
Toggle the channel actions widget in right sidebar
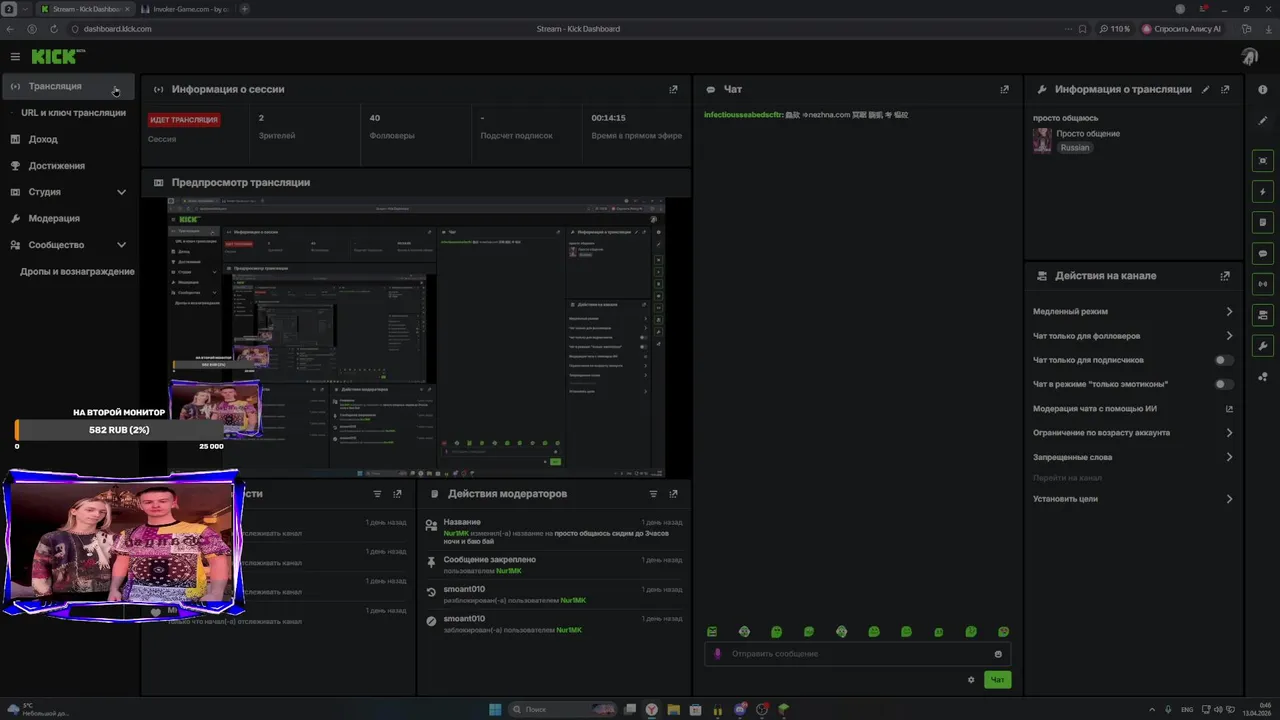click(x=1263, y=315)
